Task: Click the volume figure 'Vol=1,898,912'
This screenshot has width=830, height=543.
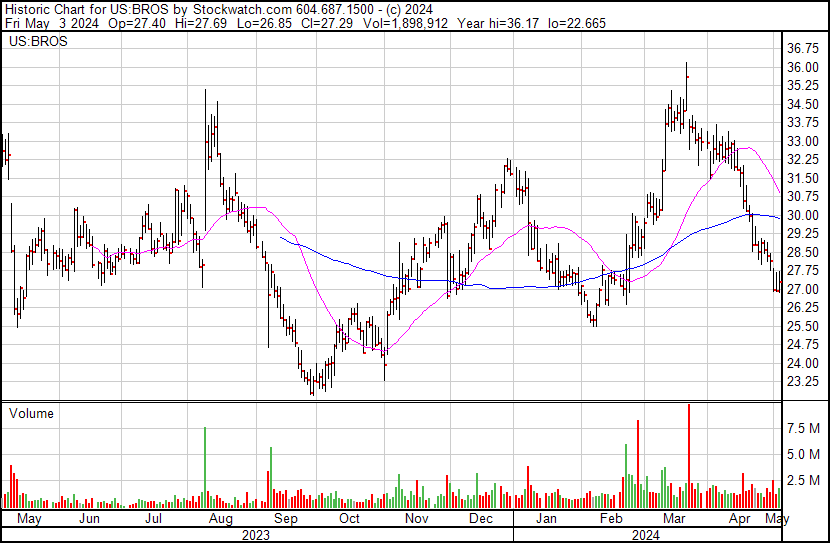Action: coord(405,23)
